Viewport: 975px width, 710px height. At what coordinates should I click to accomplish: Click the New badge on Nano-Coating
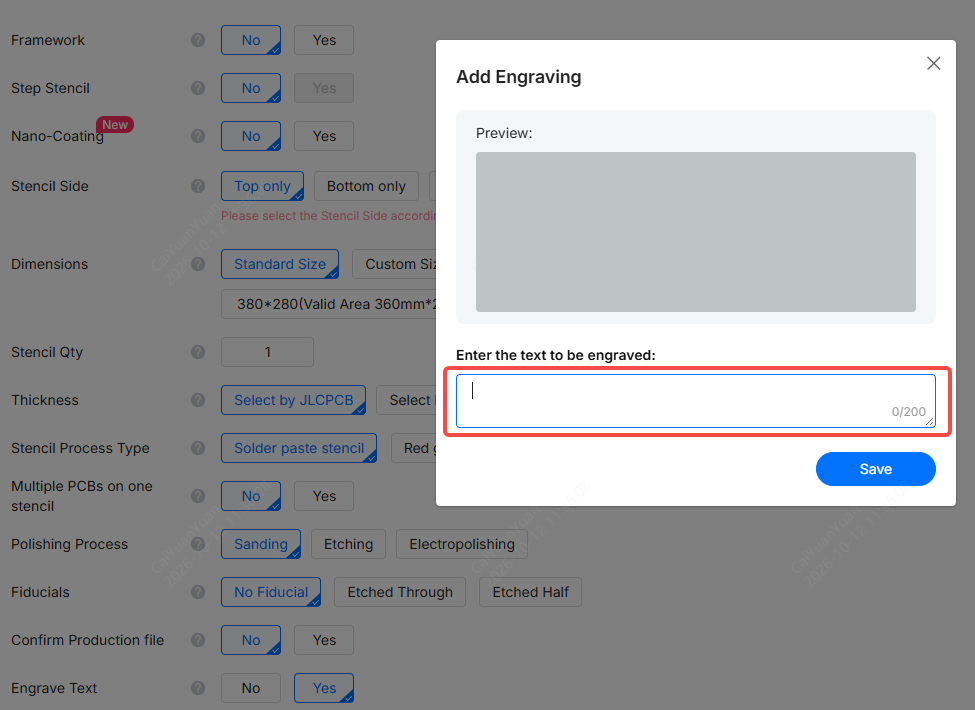click(x=115, y=124)
